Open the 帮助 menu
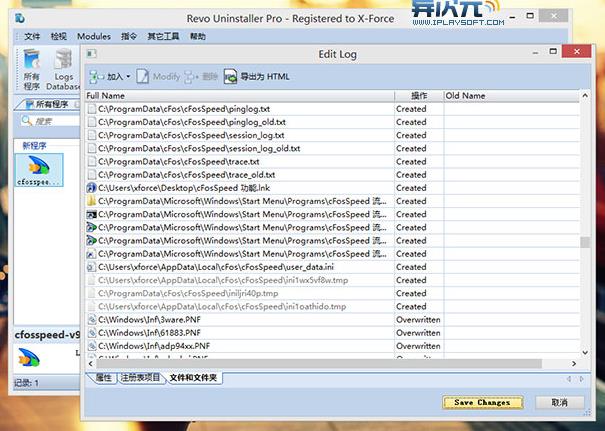This screenshot has width=605, height=431. pyautogui.click(x=198, y=37)
